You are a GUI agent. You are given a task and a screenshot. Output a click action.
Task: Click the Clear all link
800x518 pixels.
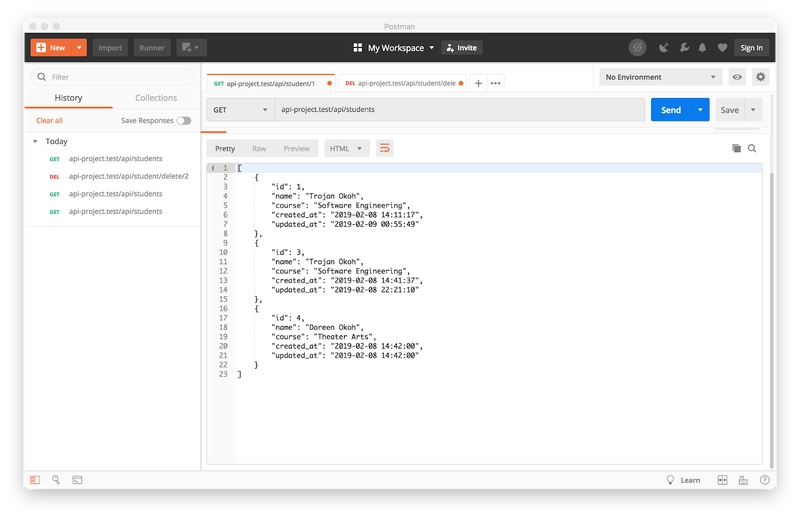[x=49, y=120]
